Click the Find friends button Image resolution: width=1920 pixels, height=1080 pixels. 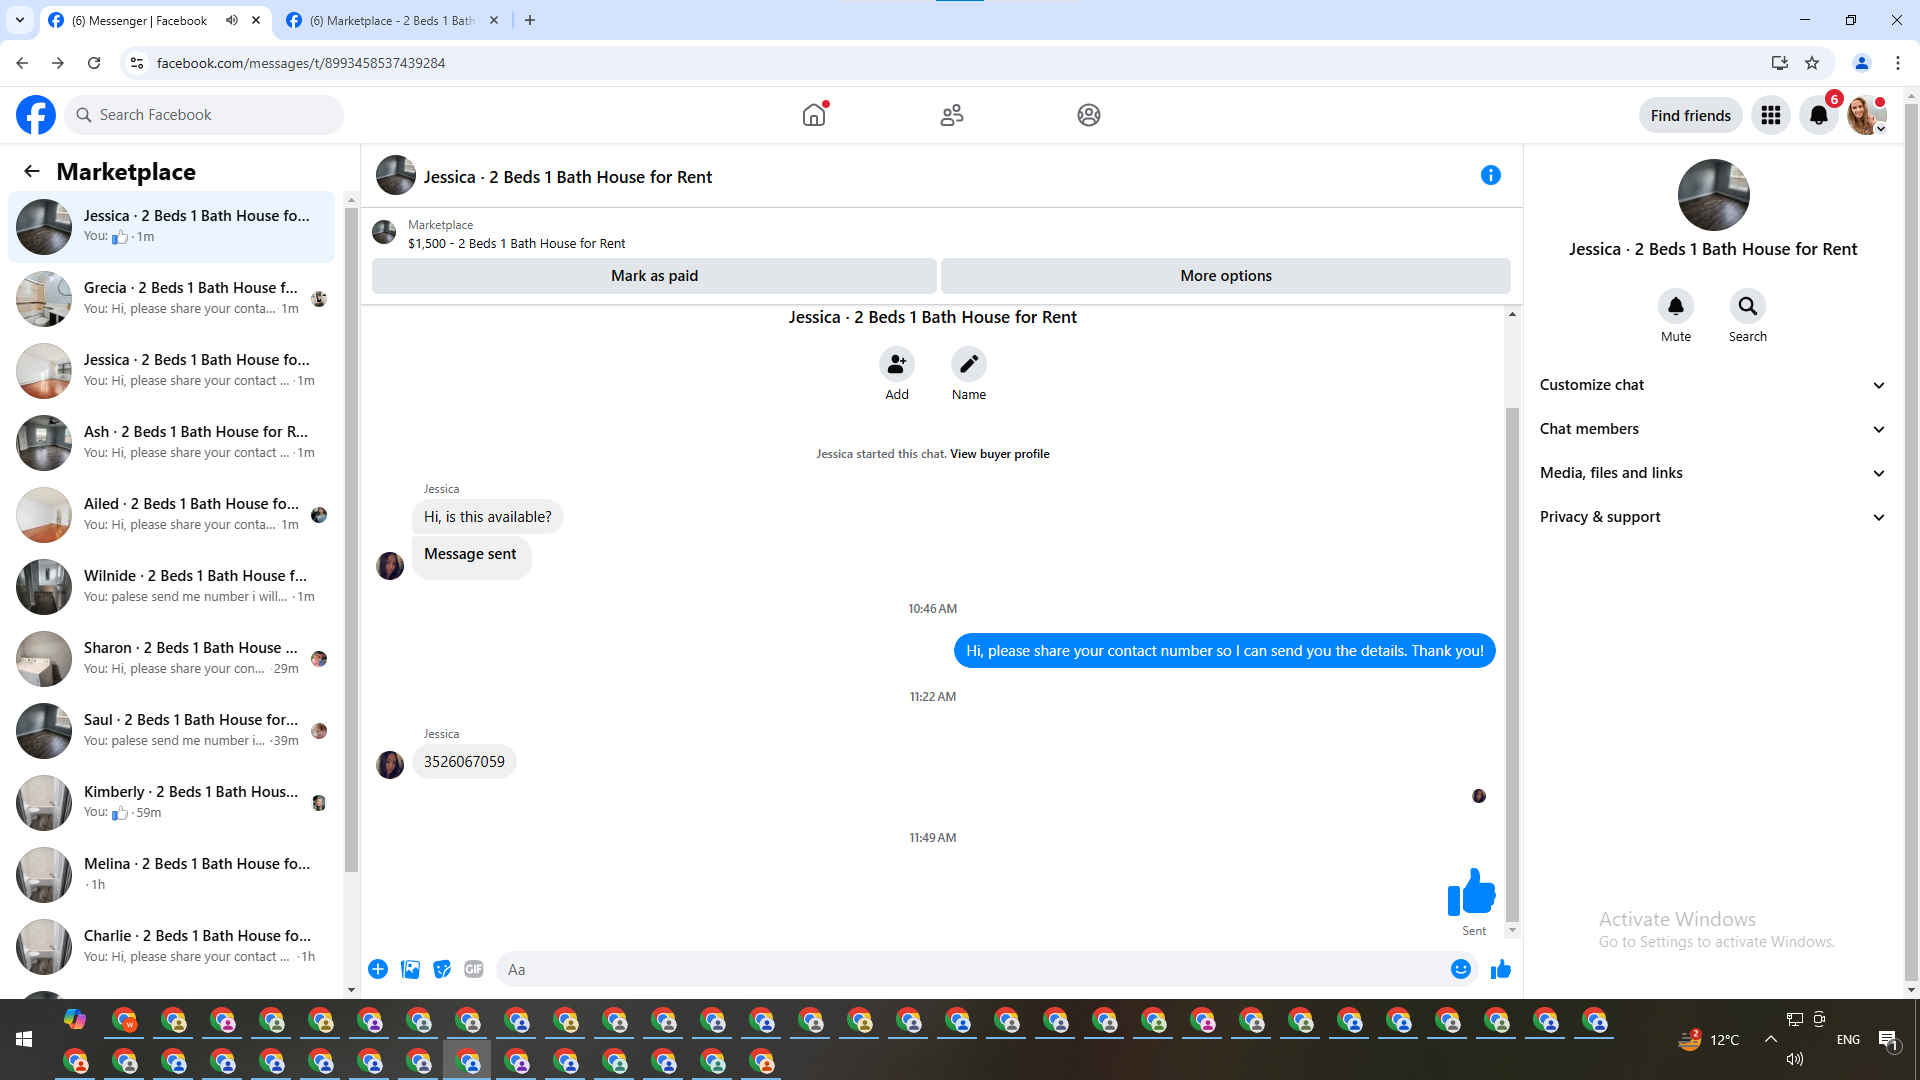click(x=1691, y=115)
